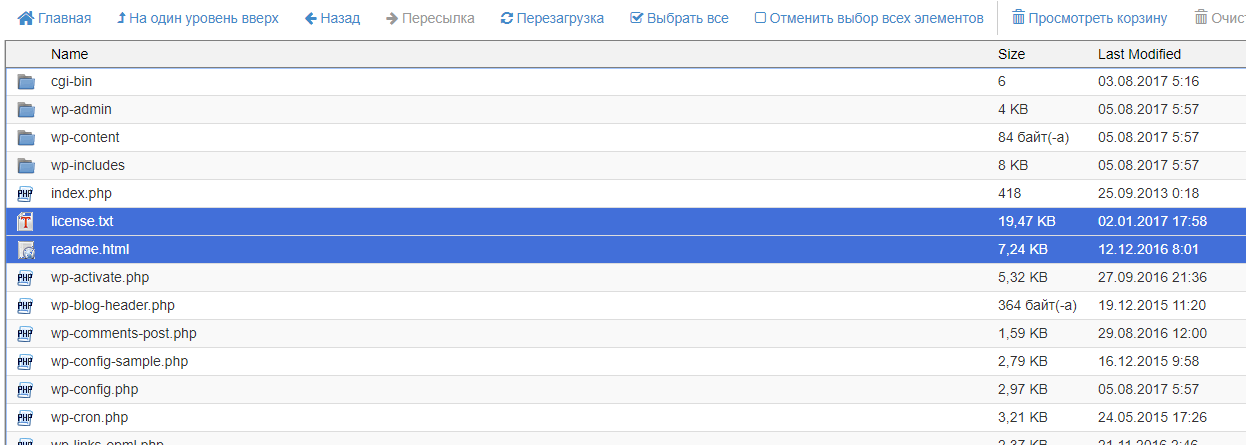Sort by Size column header
This screenshot has width=1246, height=445.
1011,54
